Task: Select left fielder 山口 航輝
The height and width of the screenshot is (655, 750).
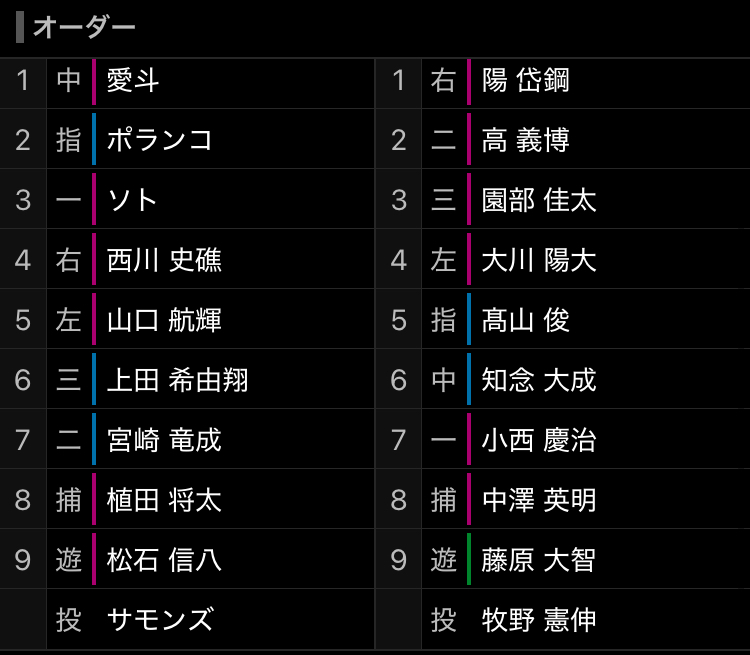Action: coord(164,320)
